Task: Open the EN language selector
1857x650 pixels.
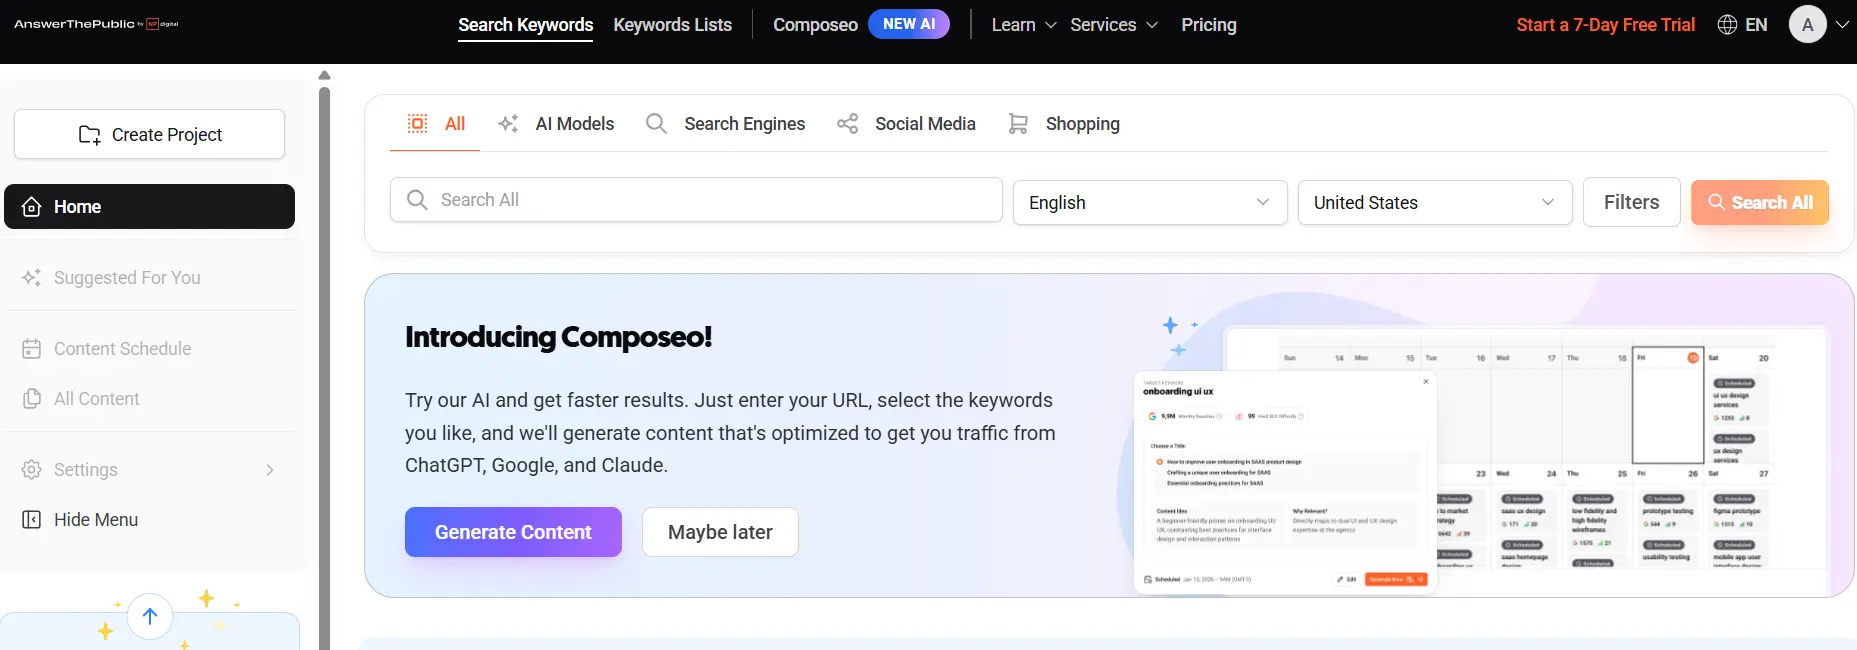Action: [1756, 25]
